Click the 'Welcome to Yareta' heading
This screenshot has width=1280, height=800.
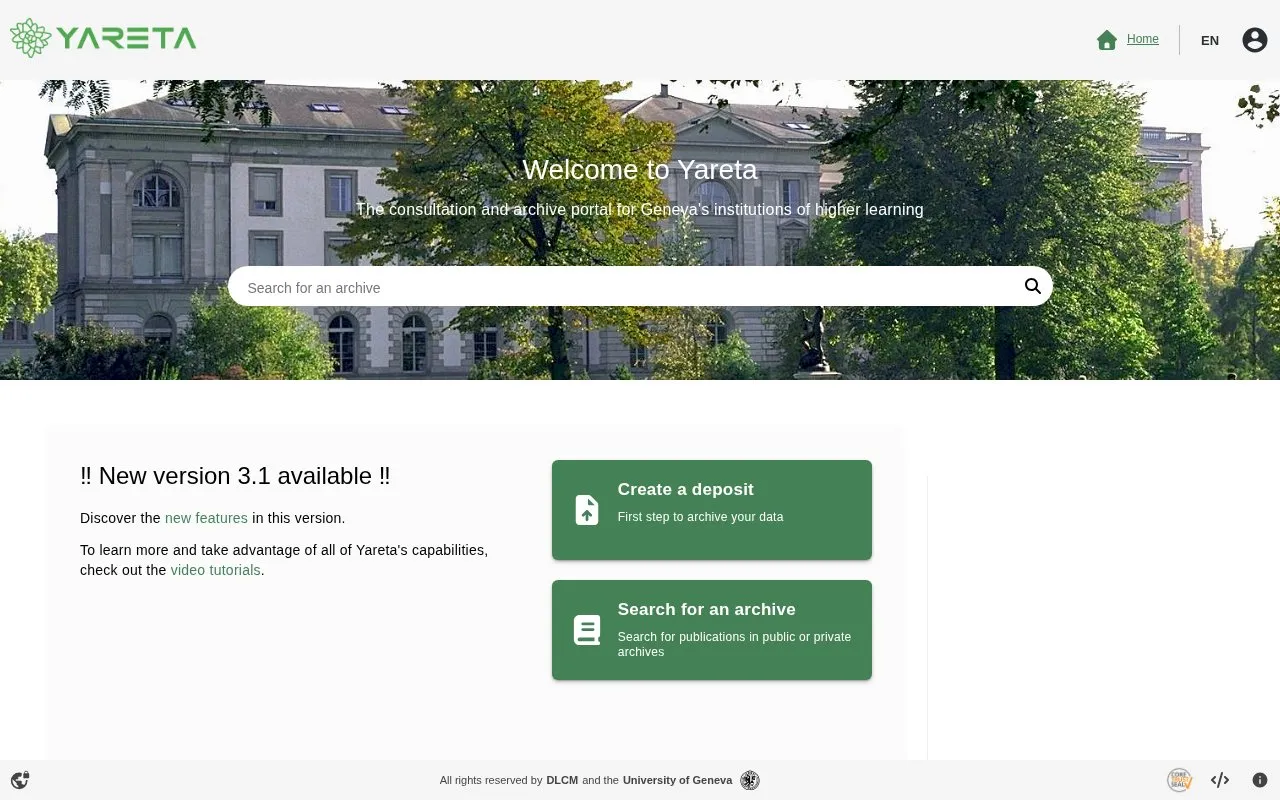(640, 170)
